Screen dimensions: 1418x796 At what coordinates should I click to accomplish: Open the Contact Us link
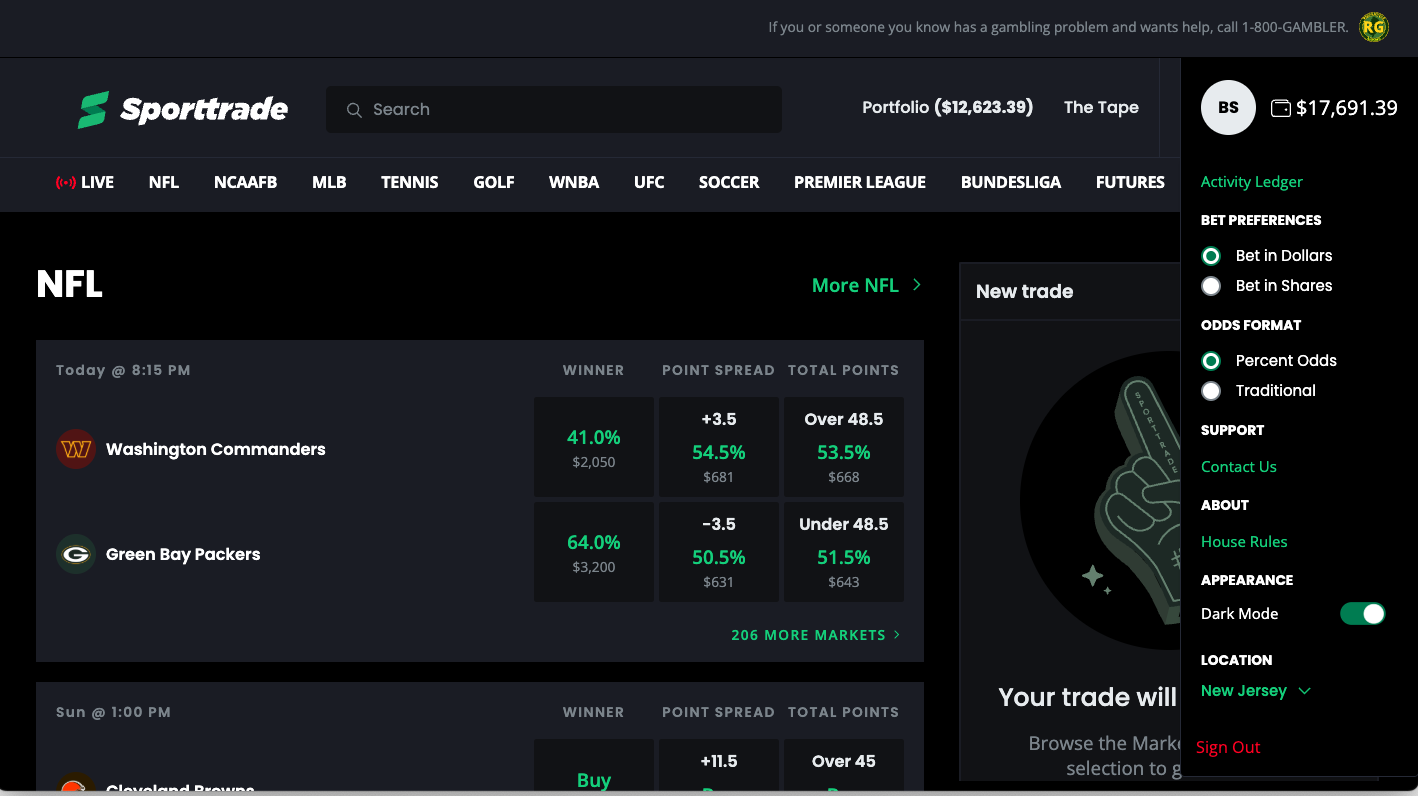pos(1239,467)
